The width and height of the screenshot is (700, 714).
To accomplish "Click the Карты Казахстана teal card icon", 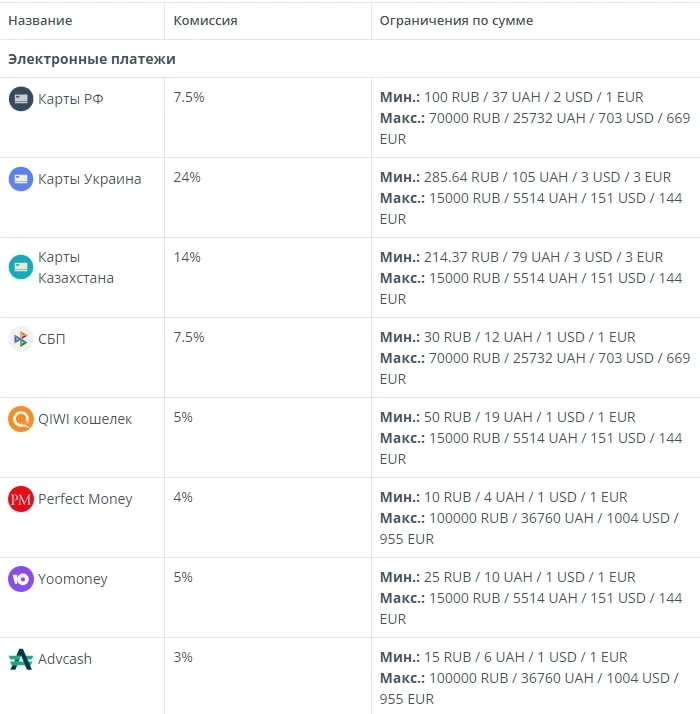I will (x=21, y=267).
